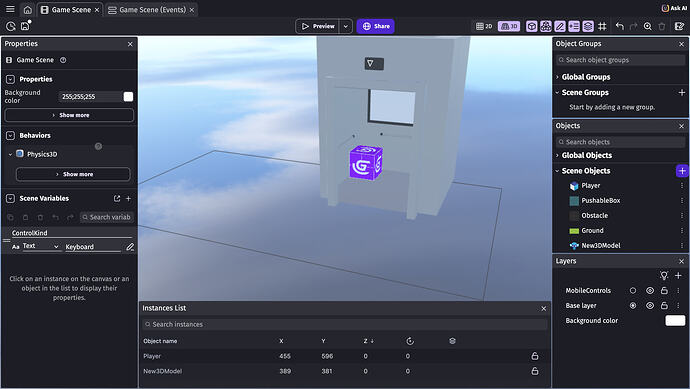The width and height of the screenshot is (690, 389).
Task: Add a new object with purple plus
Action: (x=682, y=171)
